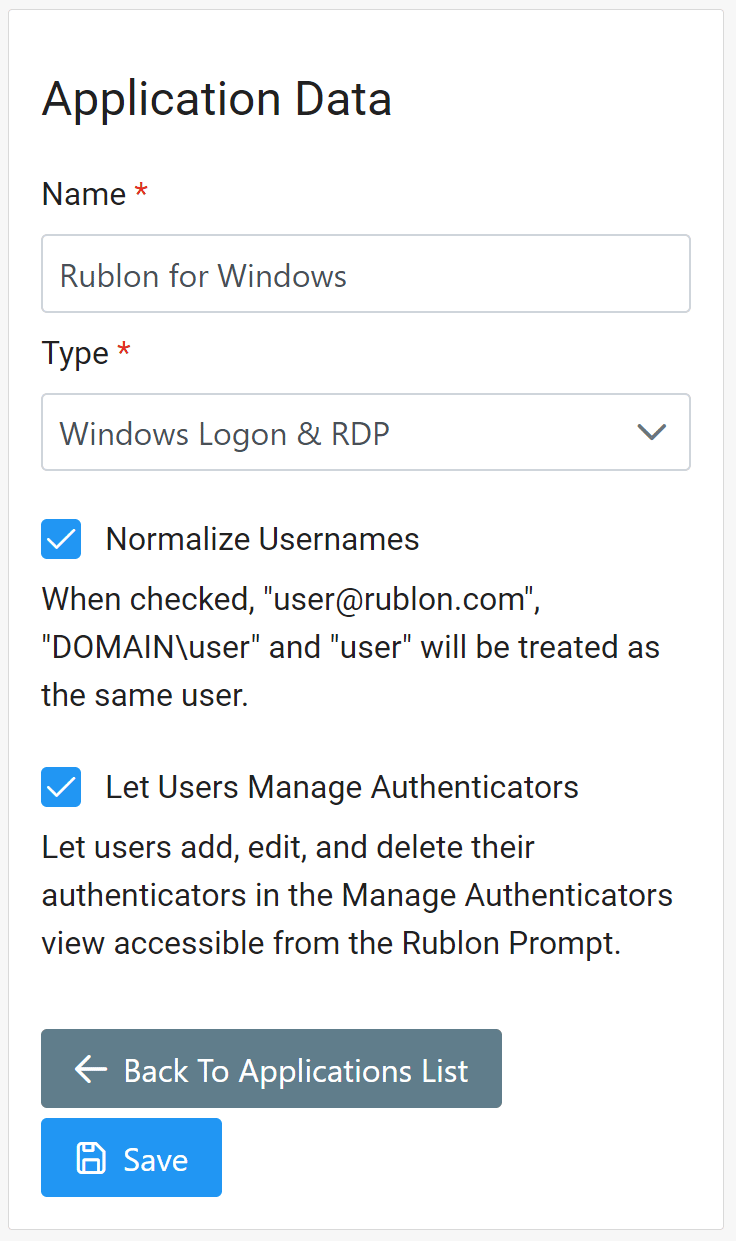Click the "Normalize Usernames" label text
Viewport: 736px width, 1241px height.
coord(262,539)
